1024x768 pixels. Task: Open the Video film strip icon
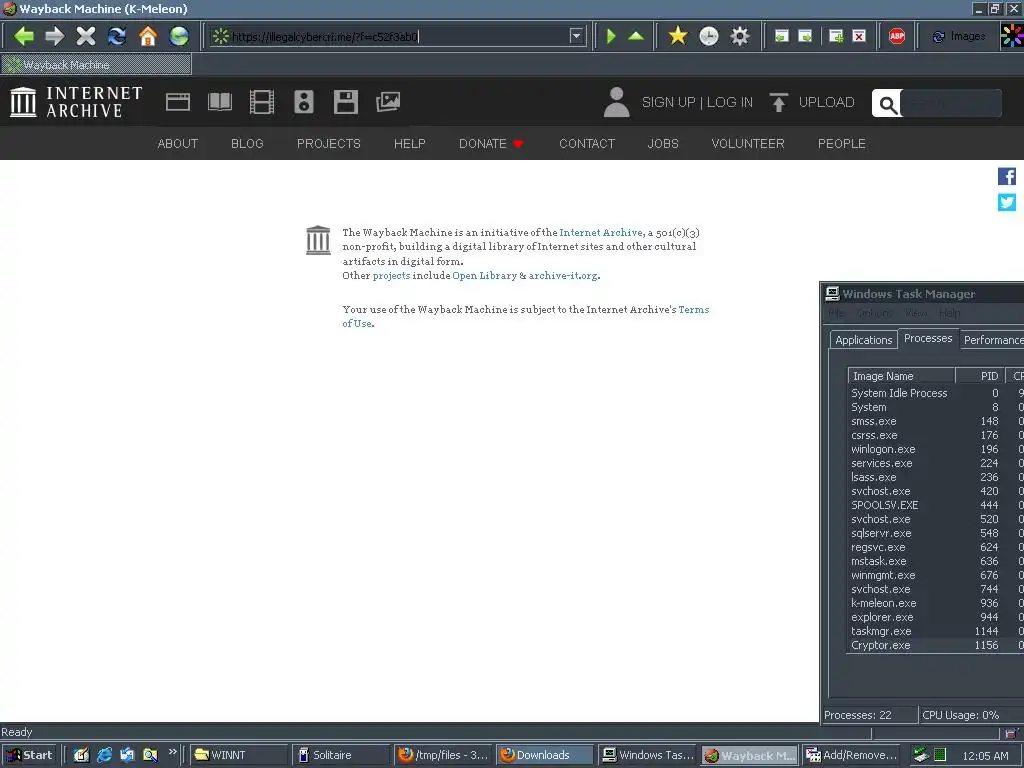tap(262, 102)
